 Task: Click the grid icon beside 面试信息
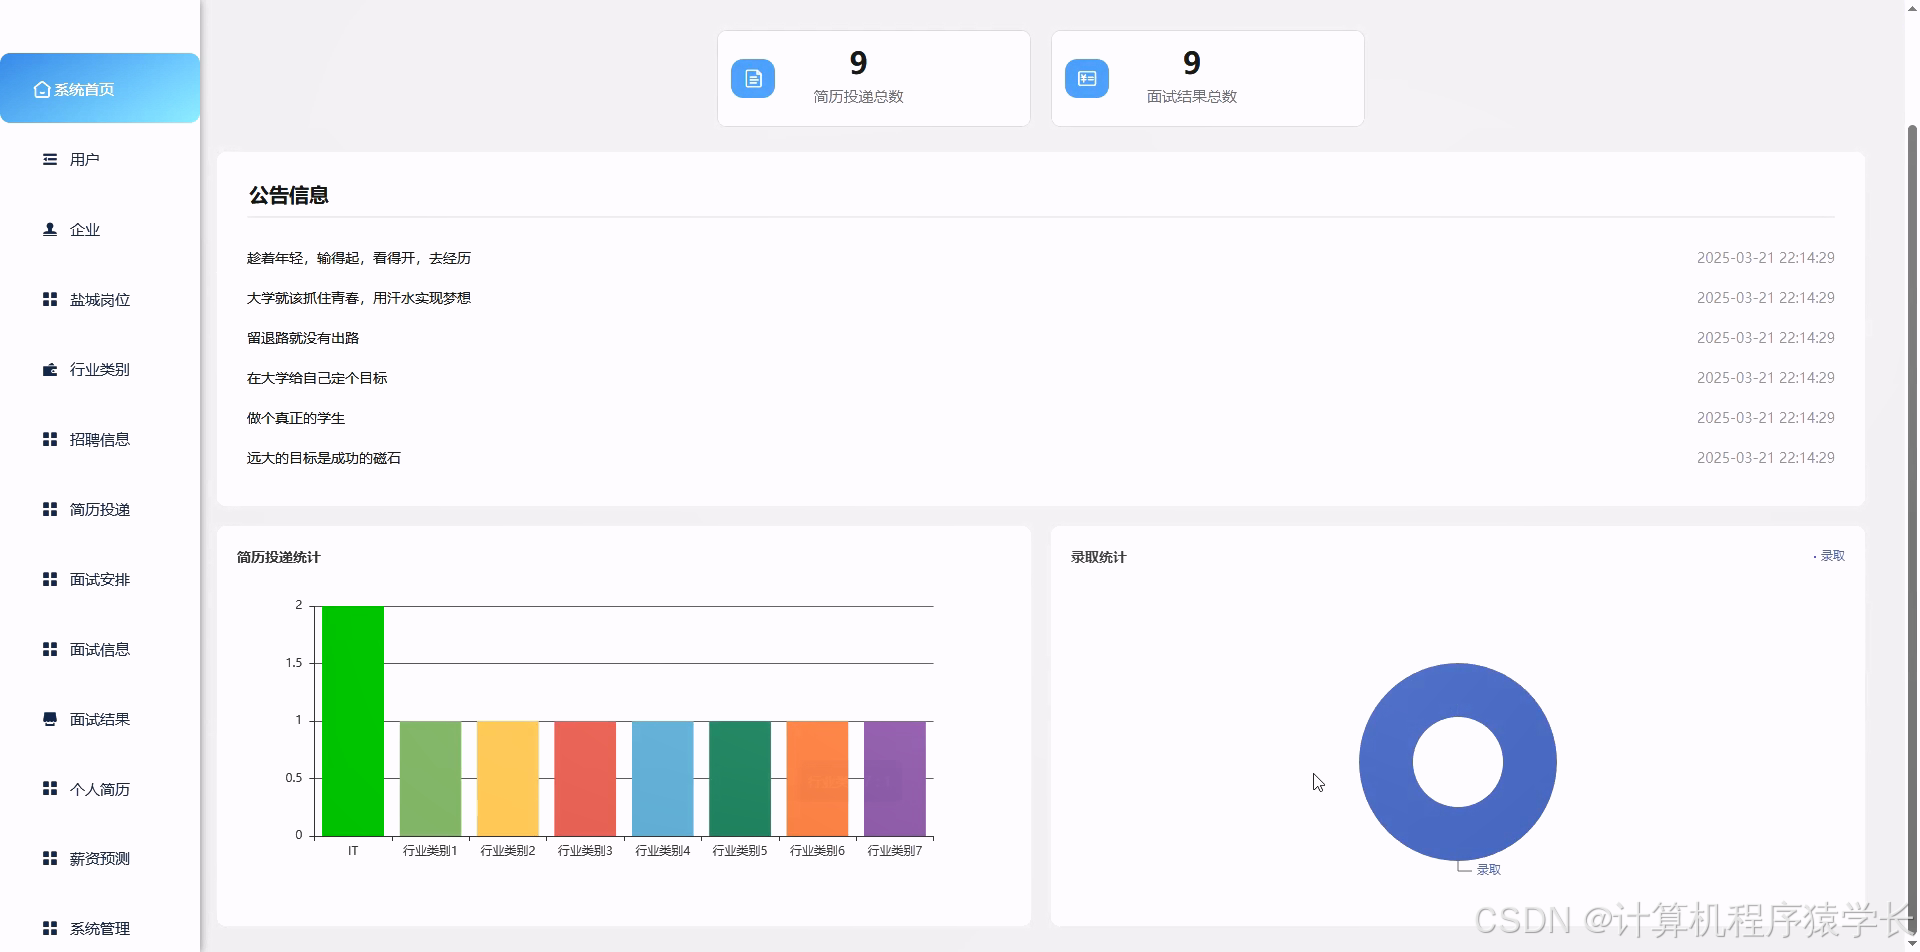pyautogui.click(x=50, y=649)
